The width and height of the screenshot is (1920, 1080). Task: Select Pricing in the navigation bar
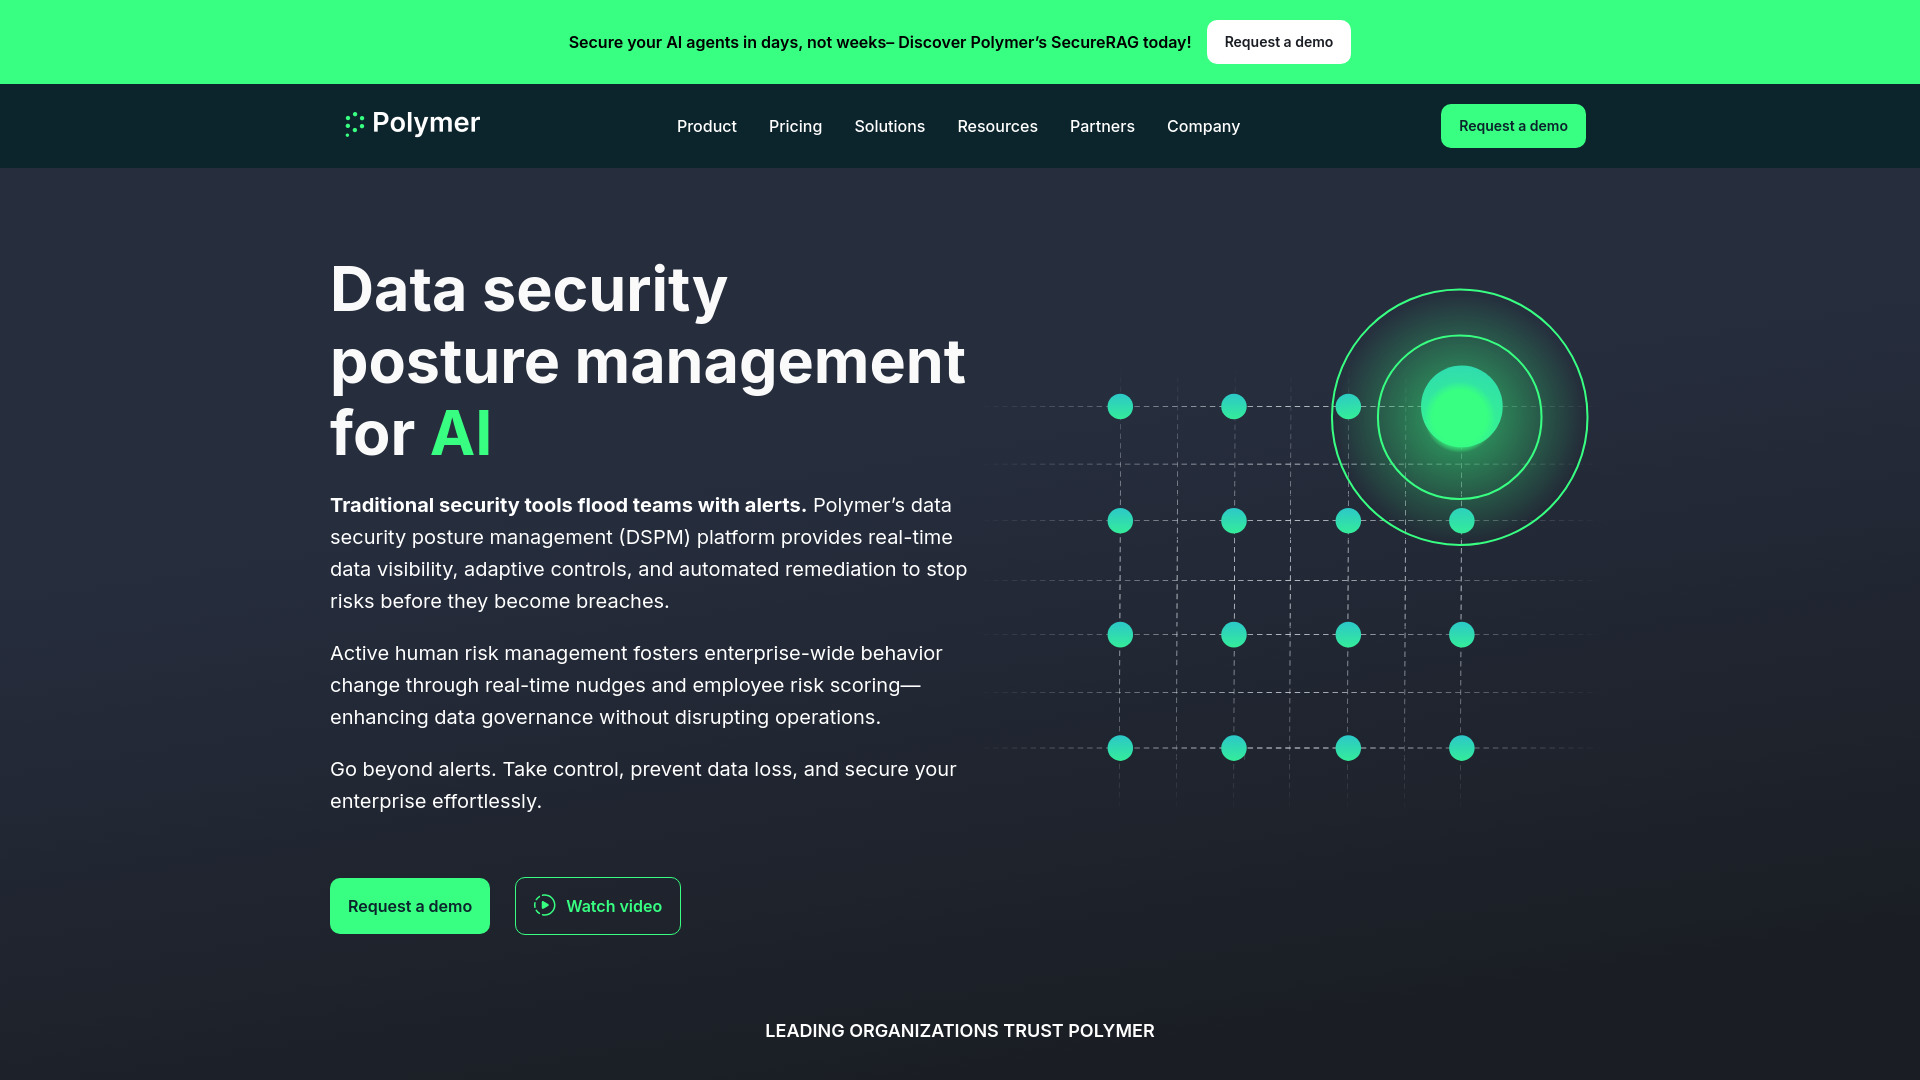tap(795, 126)
